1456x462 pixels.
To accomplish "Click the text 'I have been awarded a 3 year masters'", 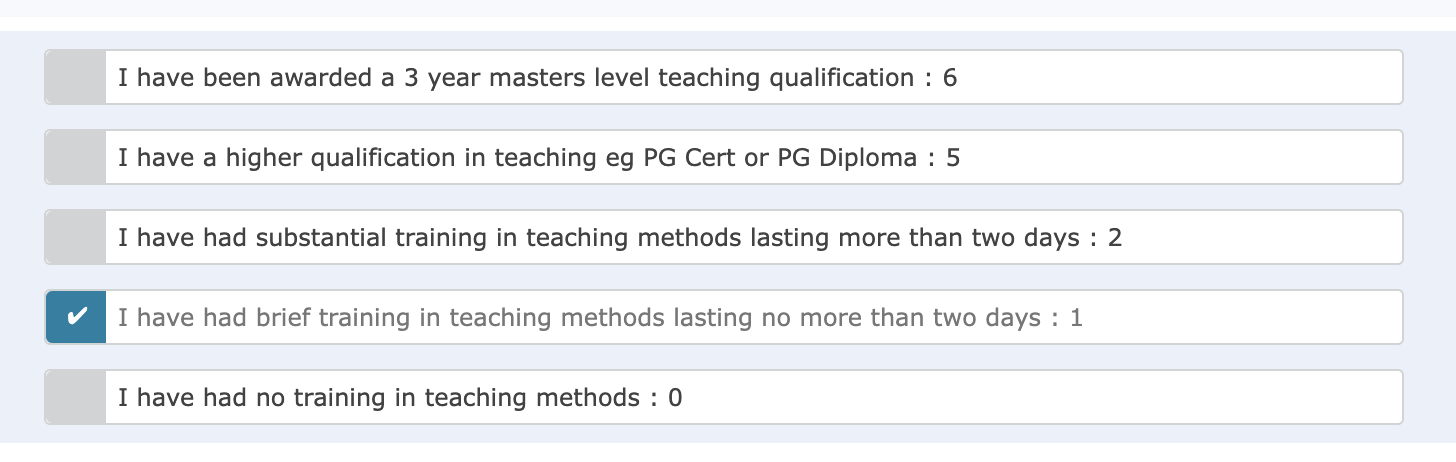I will [x=320, y=77].
